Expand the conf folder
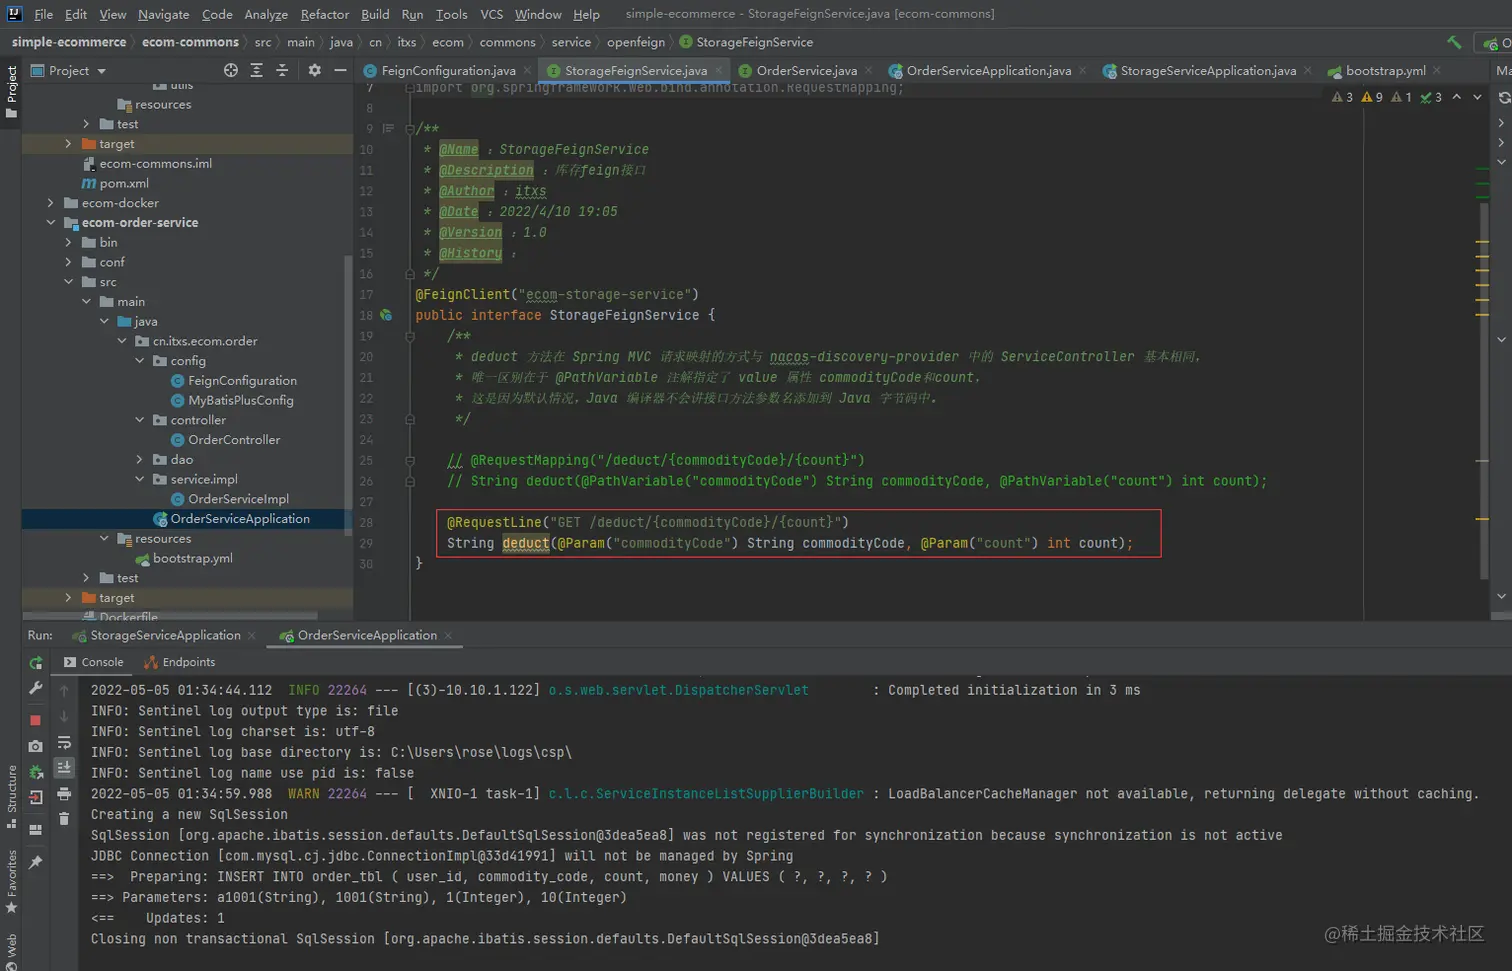The image size is (1512, 971). coord(68,262)
